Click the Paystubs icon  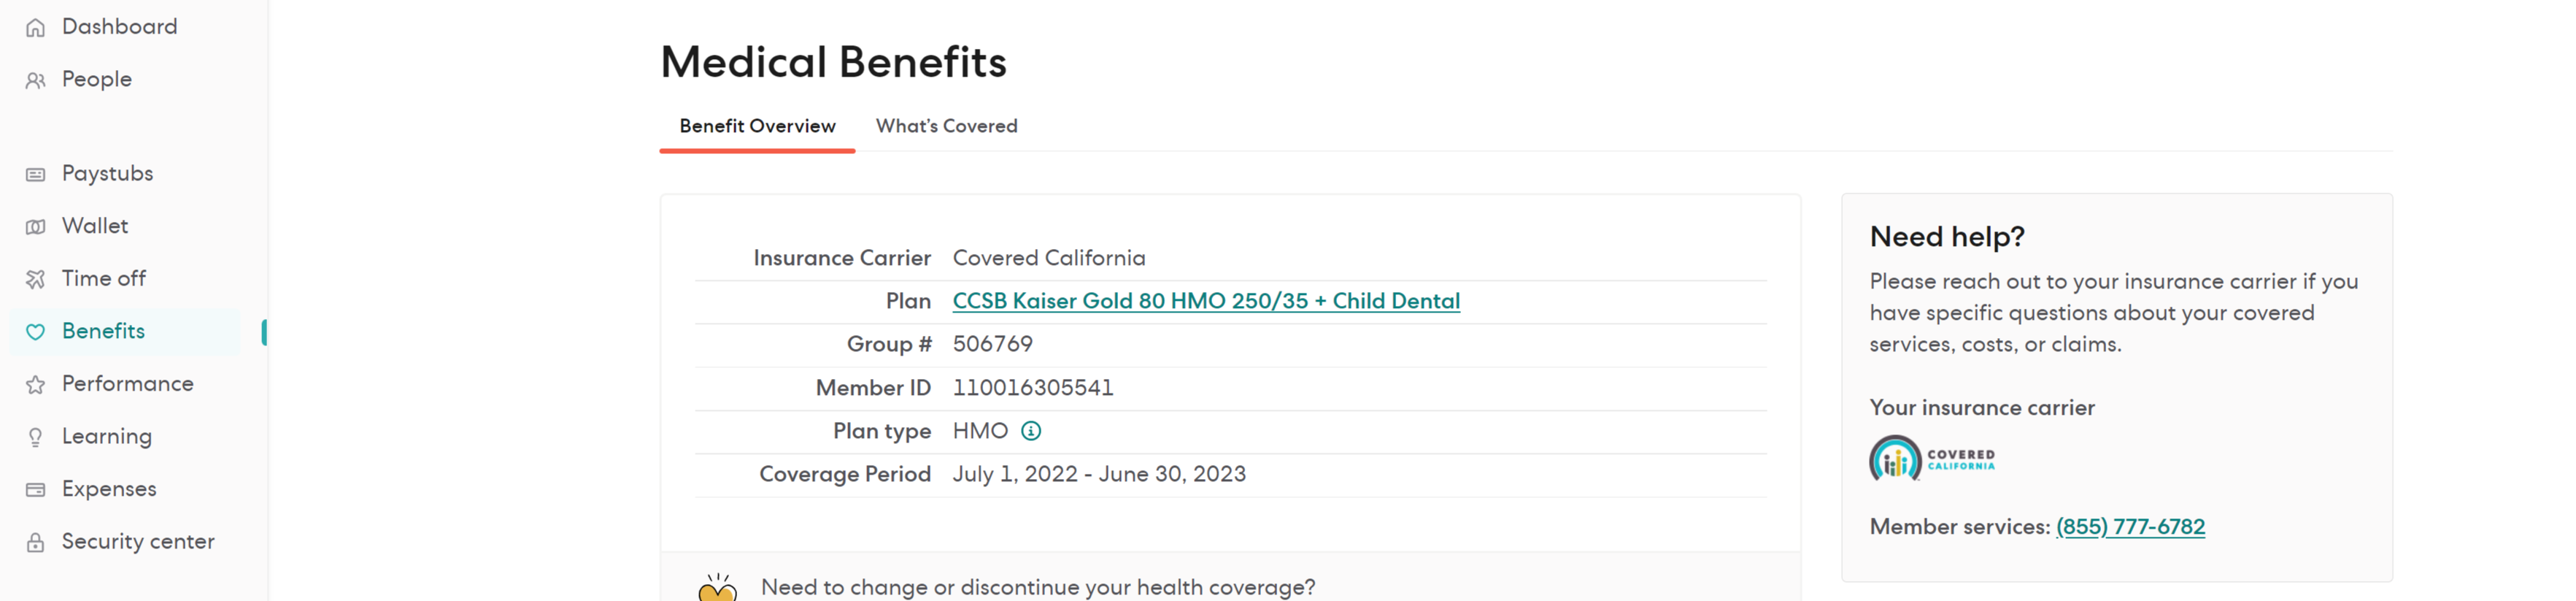pyautogui.click(x=36, y=175)
